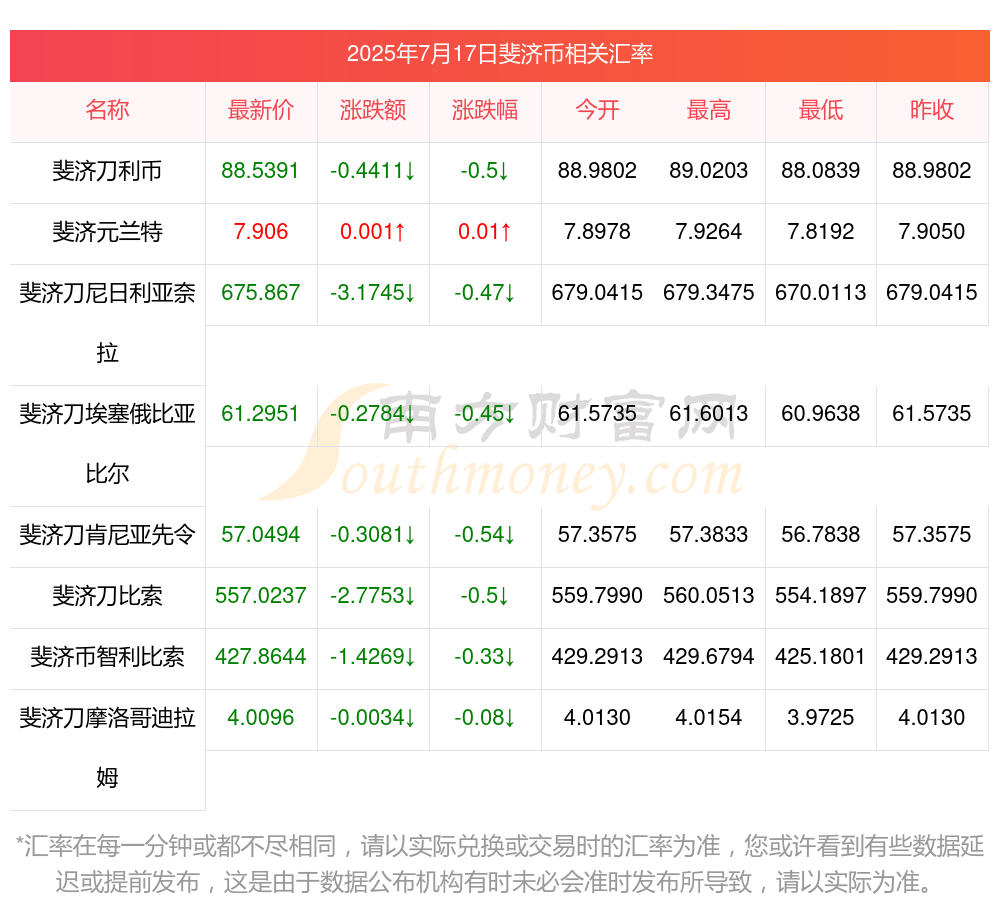This screenshot has height=913, width=1000.
Task: Click the highest value 7.9264
Action: [x=709, y=231]
